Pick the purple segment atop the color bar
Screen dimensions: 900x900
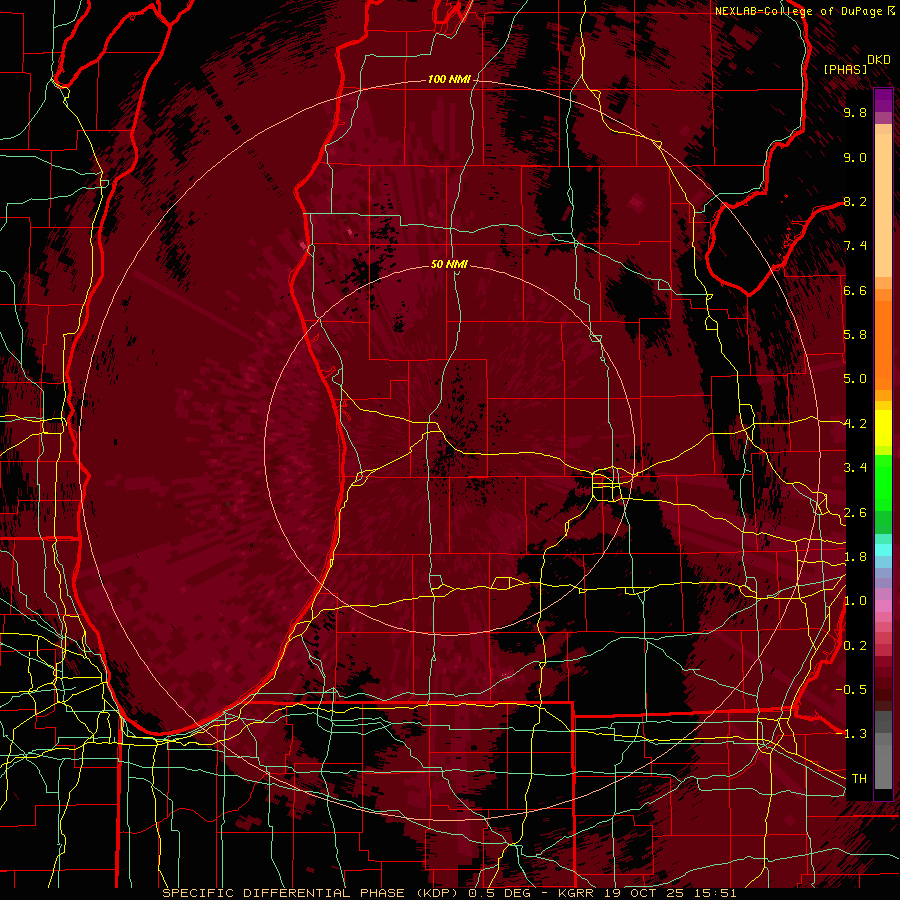point(883,100)
